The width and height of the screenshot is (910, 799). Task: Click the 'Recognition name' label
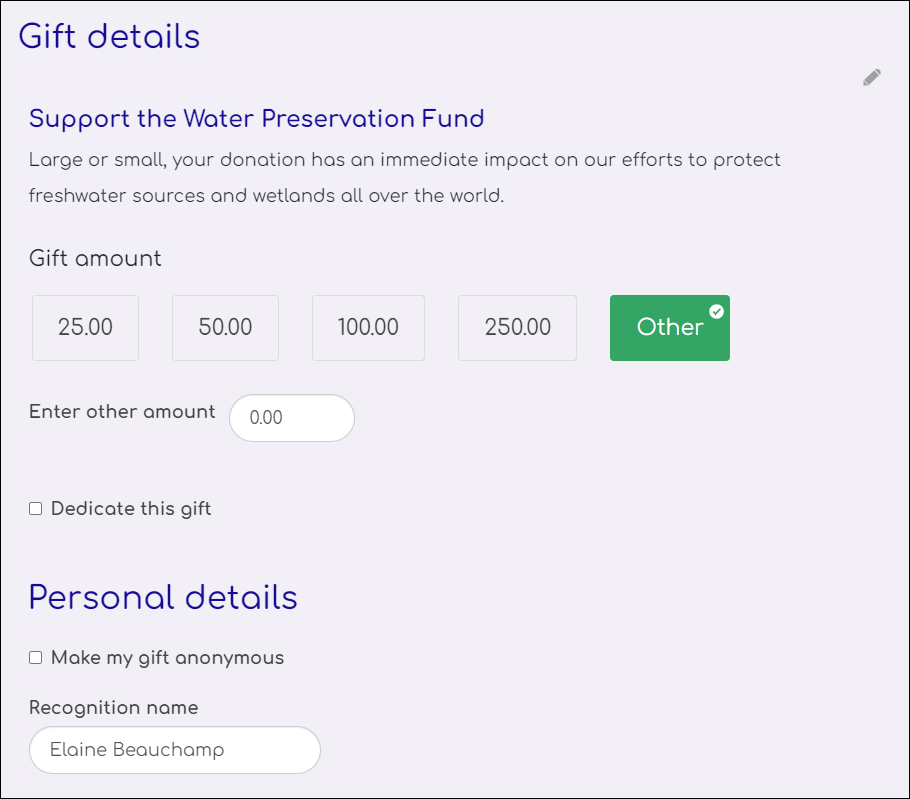click(x=114, y=708)
